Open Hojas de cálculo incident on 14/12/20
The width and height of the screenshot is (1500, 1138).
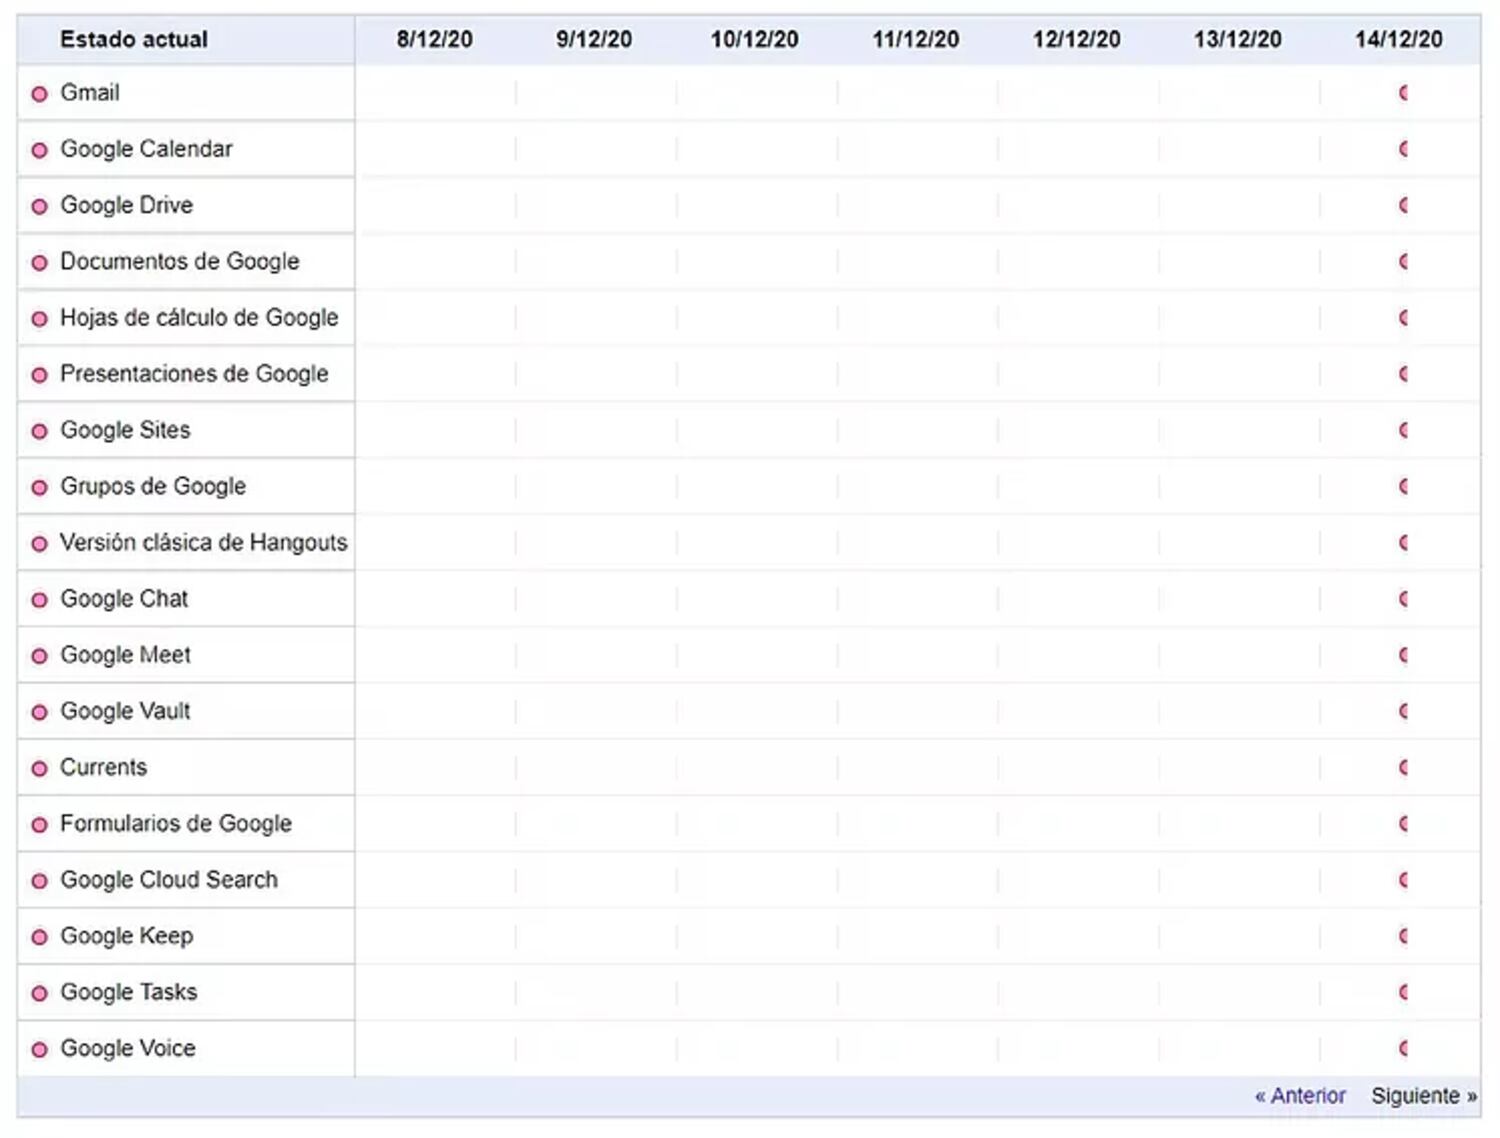[1404, 318]
